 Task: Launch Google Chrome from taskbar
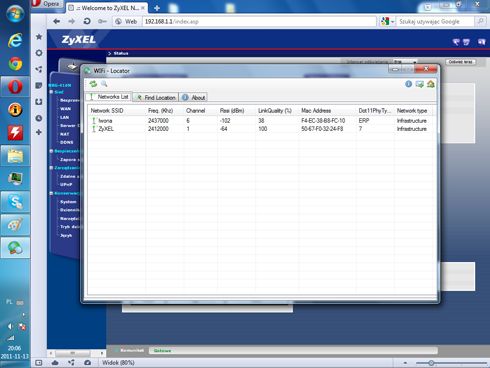[15, 63]
